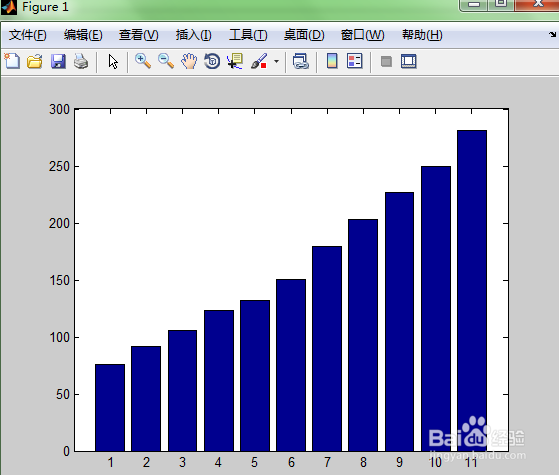Click the y-axis label 100
Screen dimensions: 559x475
pyautogui.click(x=60, y=337)
